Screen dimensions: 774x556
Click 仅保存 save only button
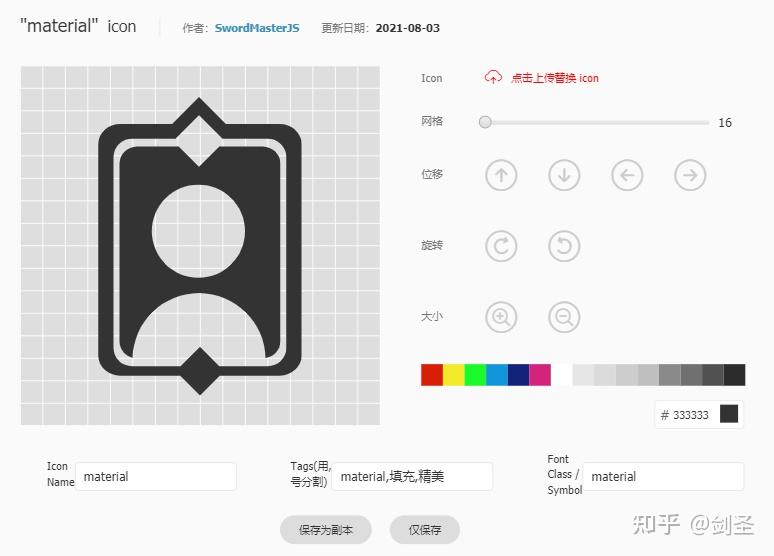point(425,530)
